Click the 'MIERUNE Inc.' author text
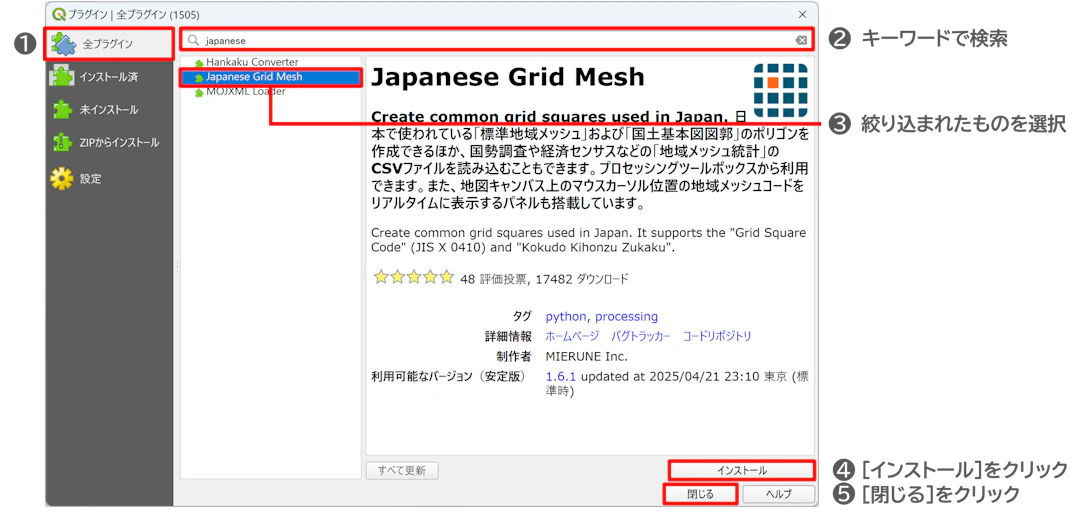The height and width of the screenshot is (520, 1080). tap(586, 357)
